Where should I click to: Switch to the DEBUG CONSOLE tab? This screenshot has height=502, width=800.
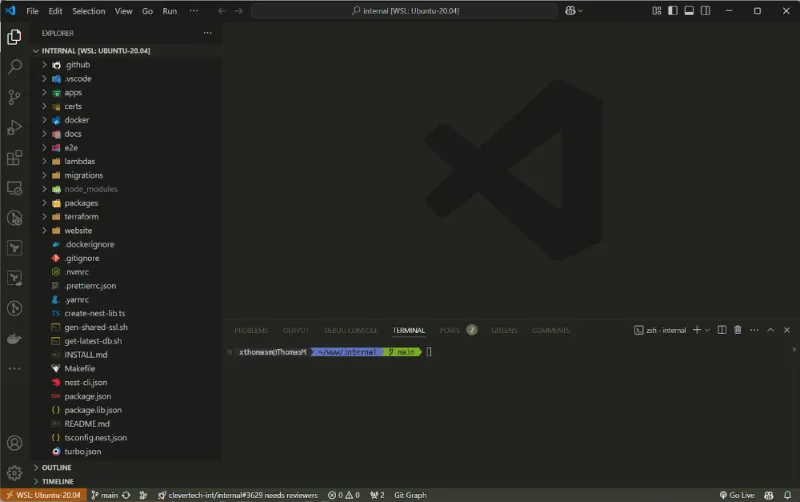[351, 330]
